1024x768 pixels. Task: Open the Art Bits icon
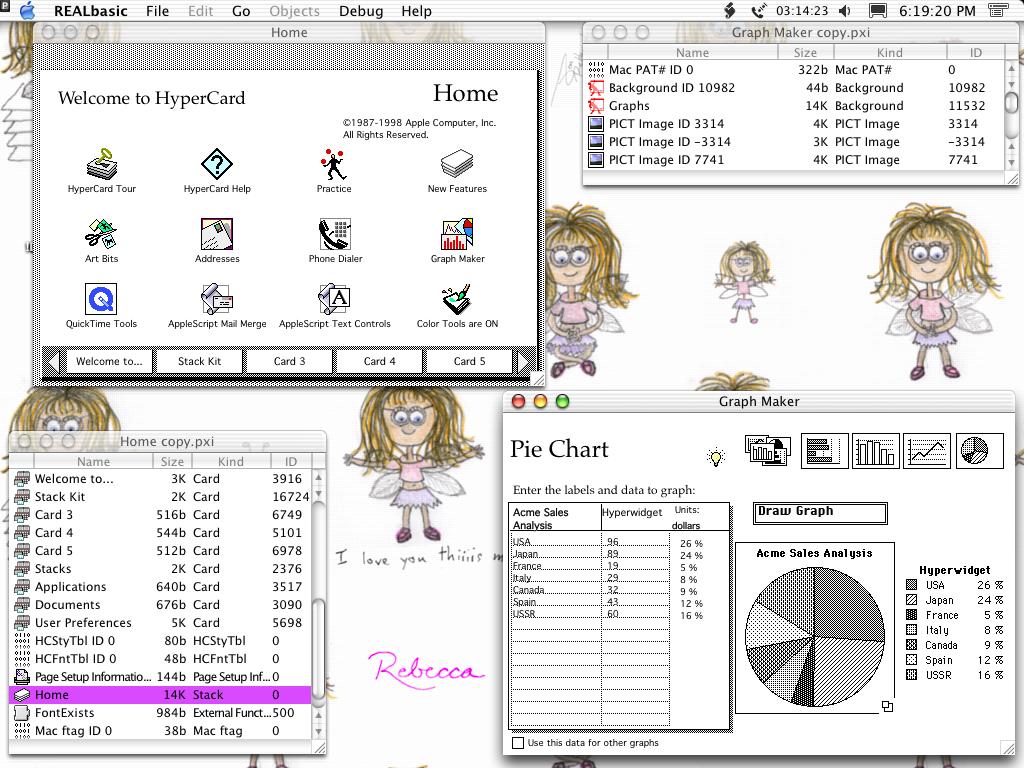[101, 234]
